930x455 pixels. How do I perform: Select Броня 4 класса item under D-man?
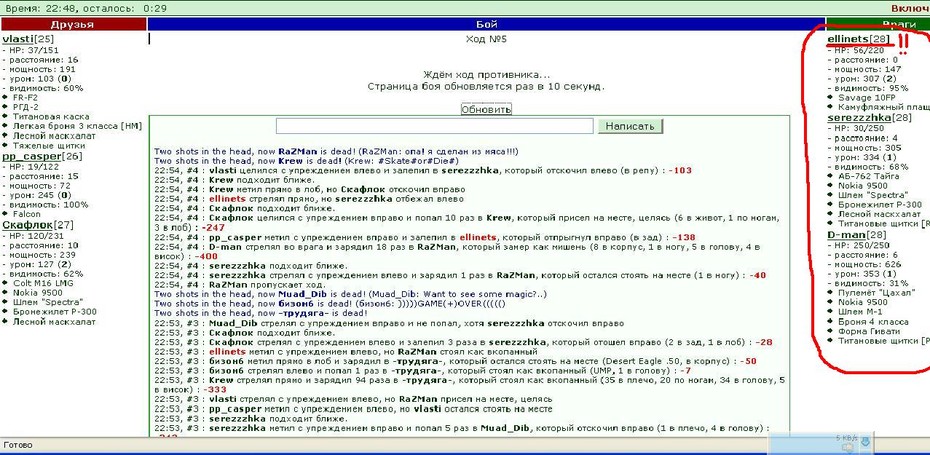(873, 322)
